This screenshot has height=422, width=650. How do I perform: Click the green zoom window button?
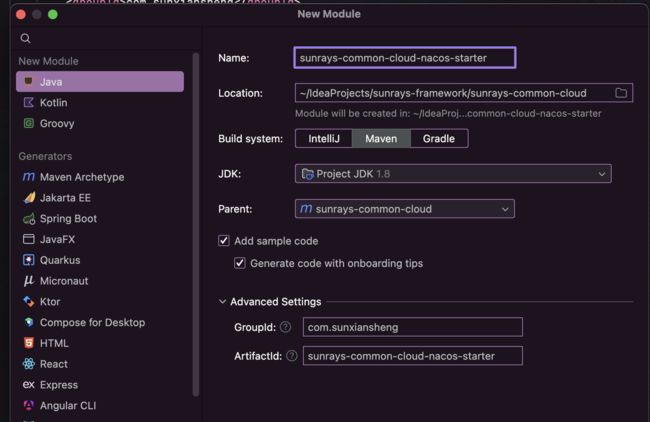point(53,15)
